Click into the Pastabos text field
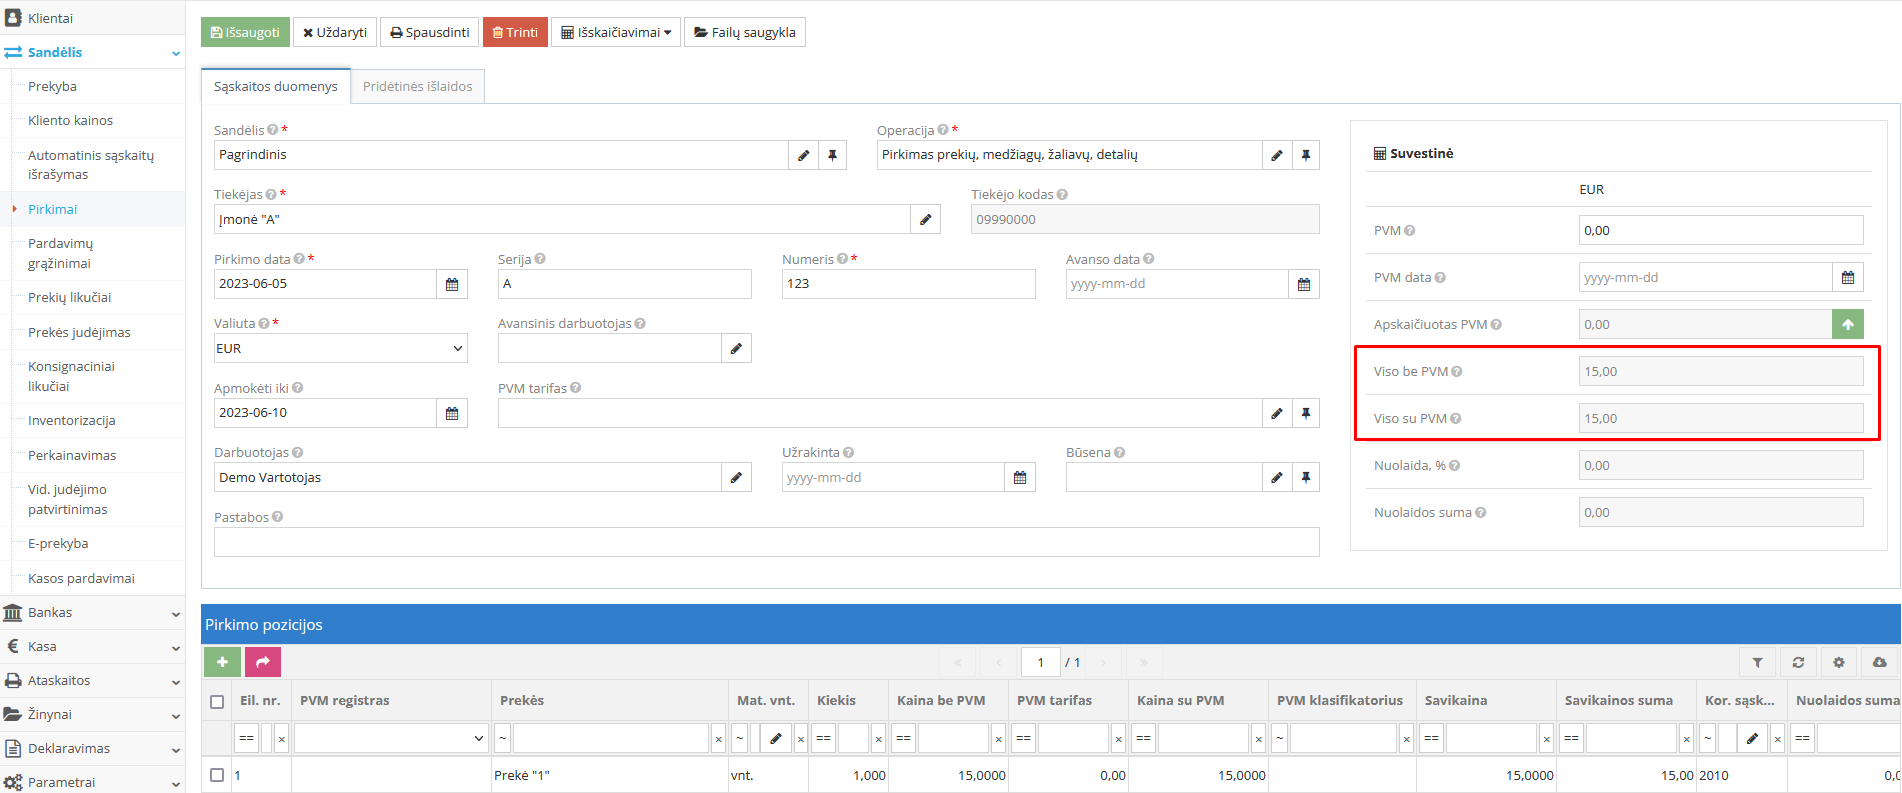This screenshot has height=793, width=1902. coord(766,542)
